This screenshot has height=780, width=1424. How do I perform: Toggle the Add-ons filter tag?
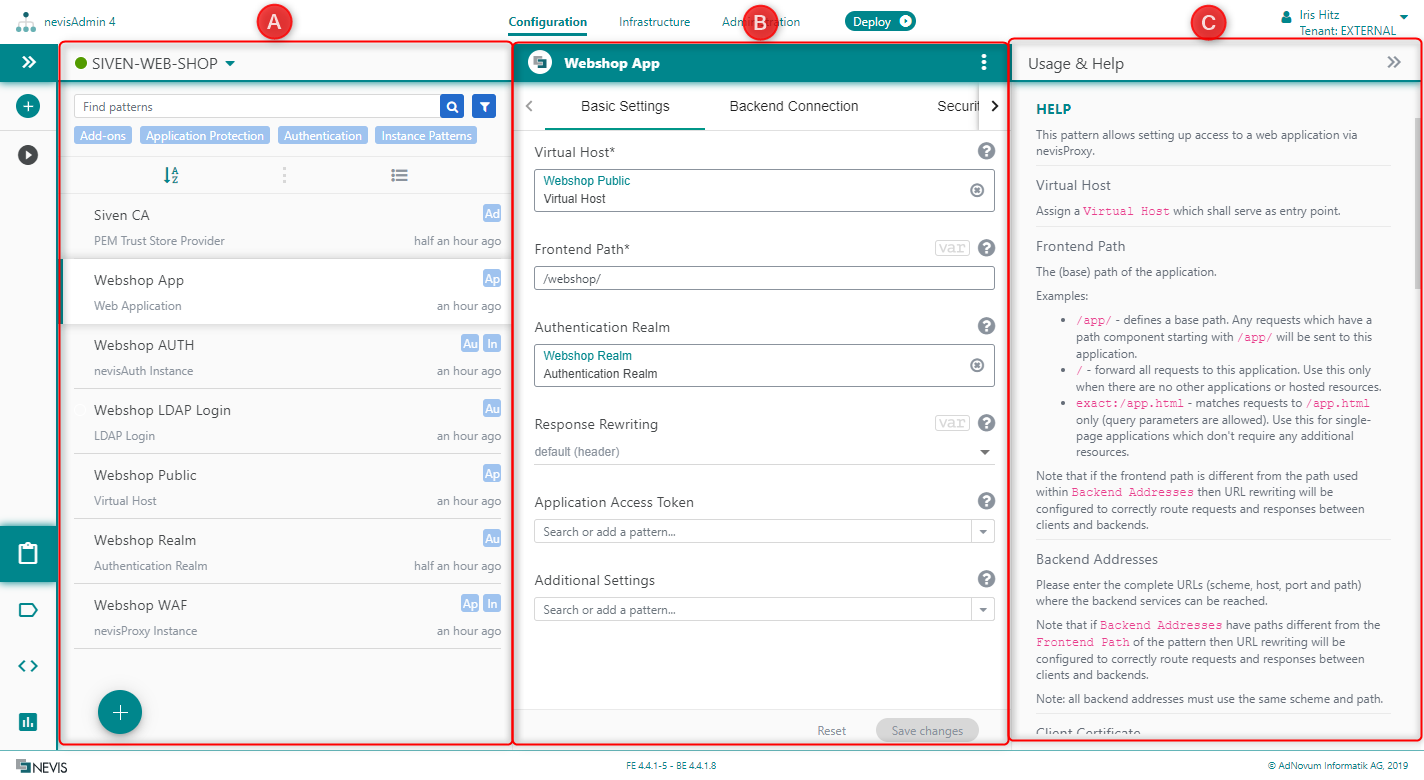tap(103, 136)
